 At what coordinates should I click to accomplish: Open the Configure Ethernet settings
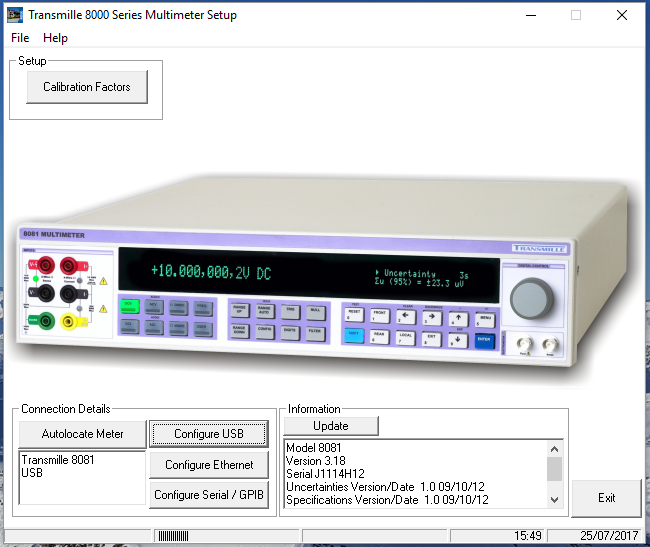coord(209,465)
